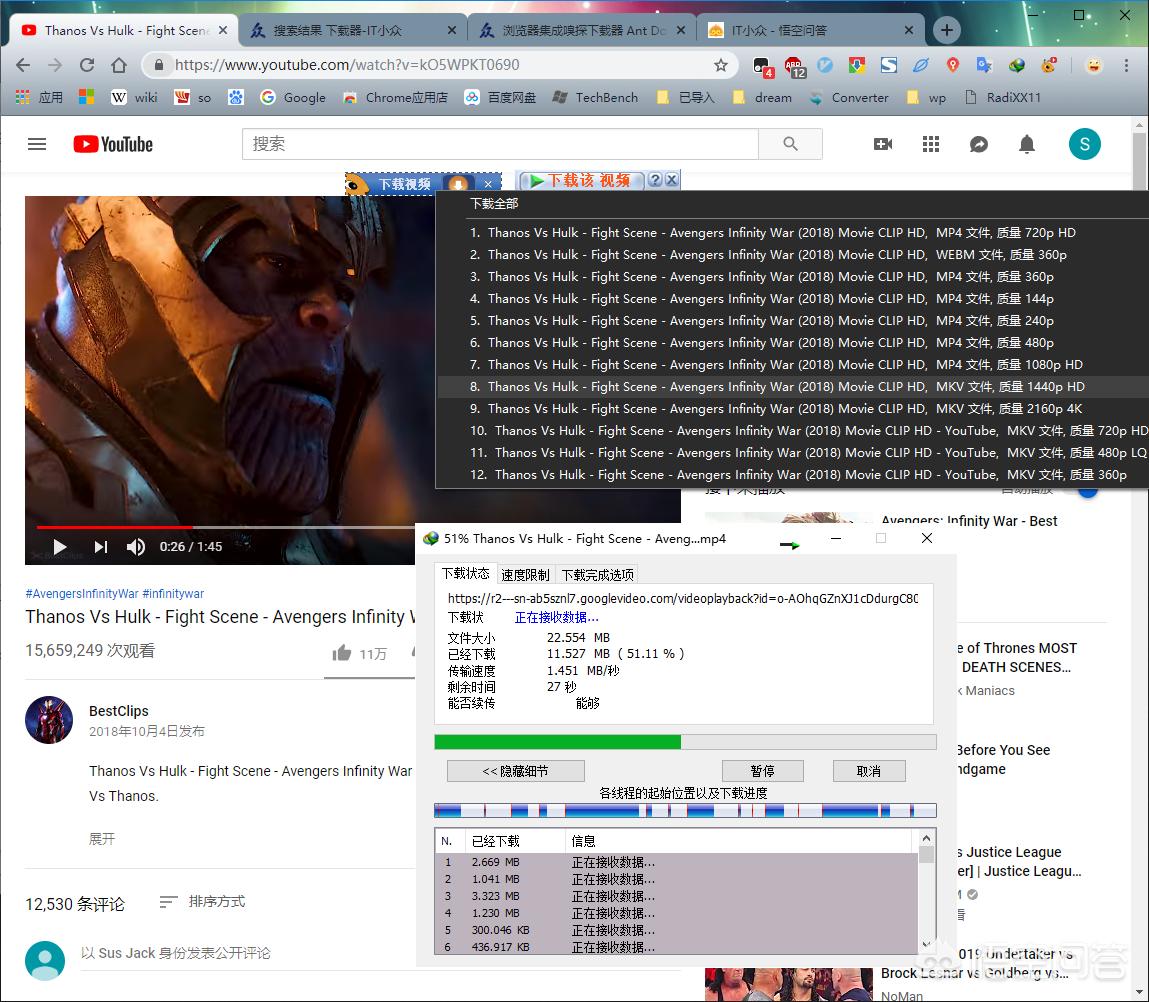
Task: Open the Google bookmark
Action: pos(293,97)
